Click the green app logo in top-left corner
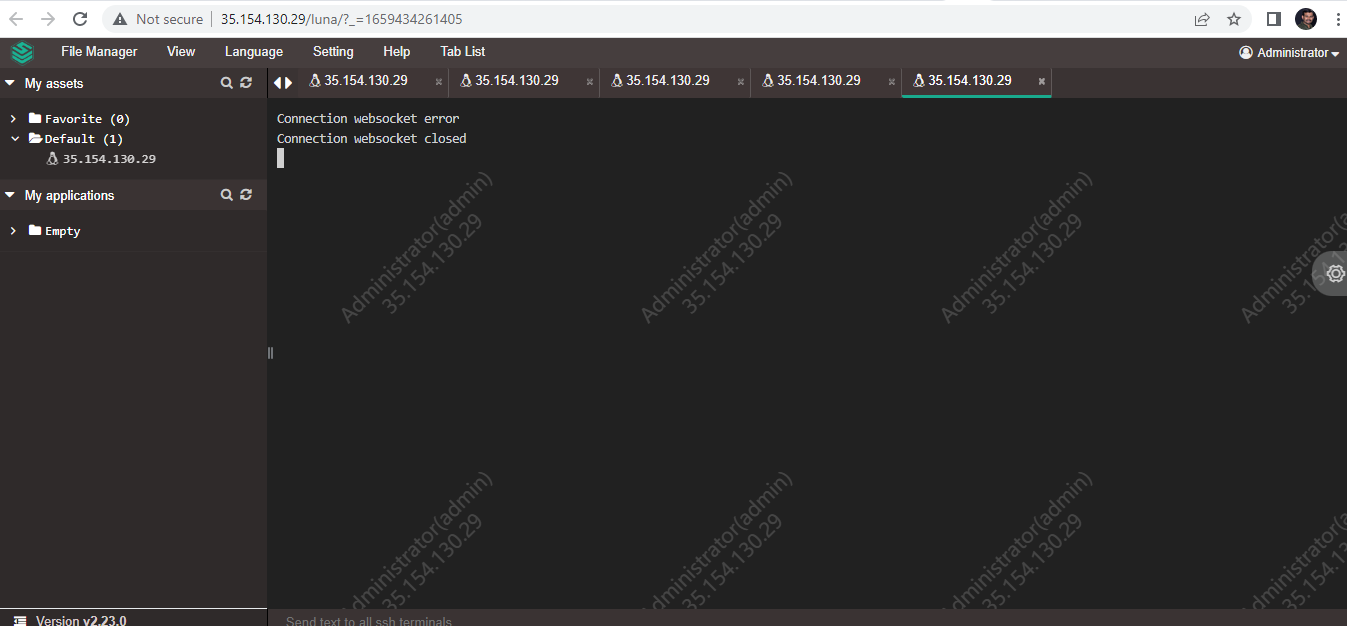1347x626 pixels. coord(21,51)
